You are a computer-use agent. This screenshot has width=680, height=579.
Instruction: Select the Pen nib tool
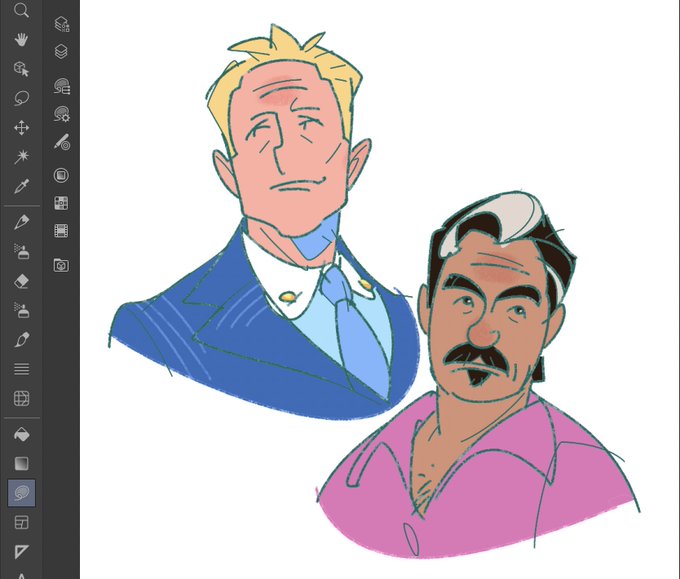(x=21, y=222)
